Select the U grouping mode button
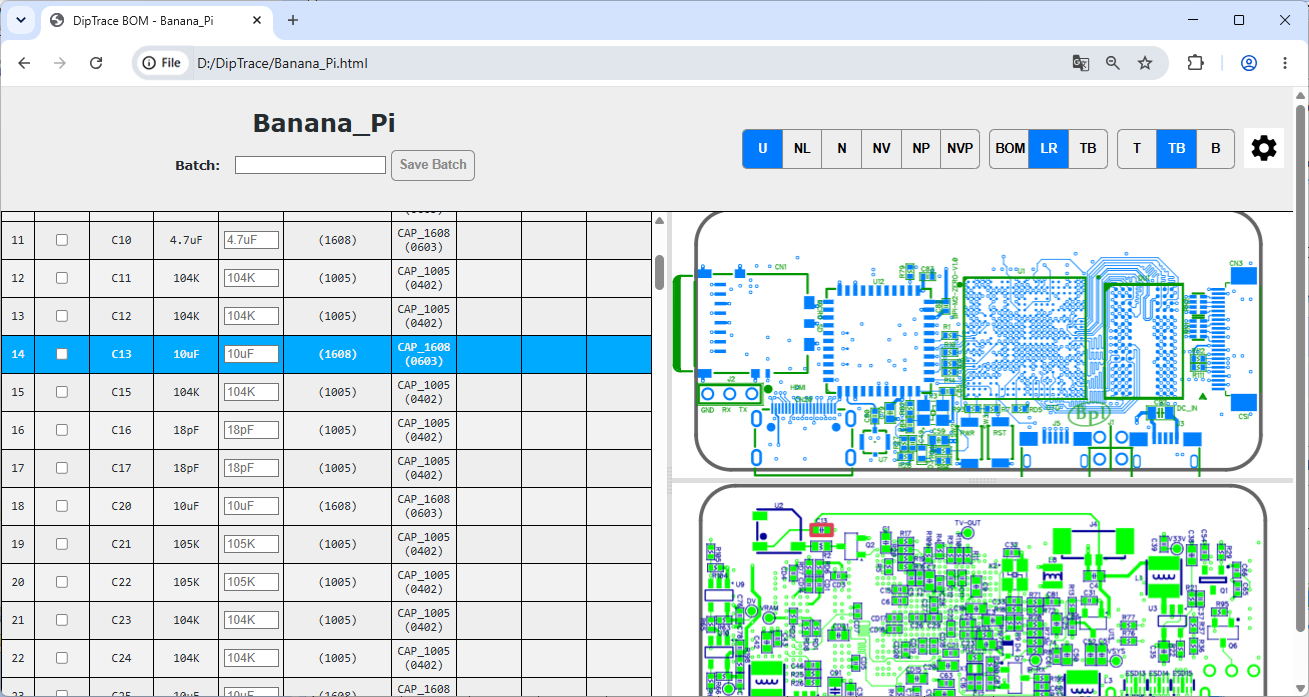This screenshot has width=1309, height=697. [x=763, y=149]
